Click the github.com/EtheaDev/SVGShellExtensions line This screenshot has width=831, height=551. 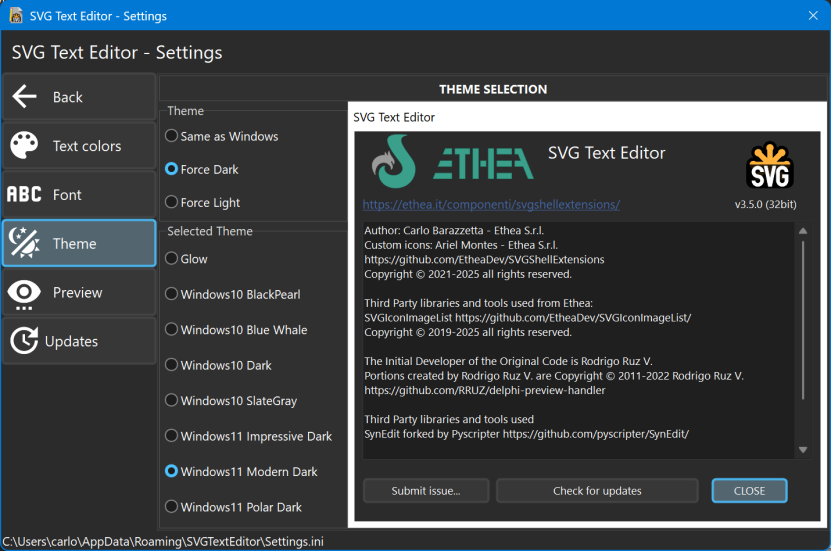click(484, 260)
